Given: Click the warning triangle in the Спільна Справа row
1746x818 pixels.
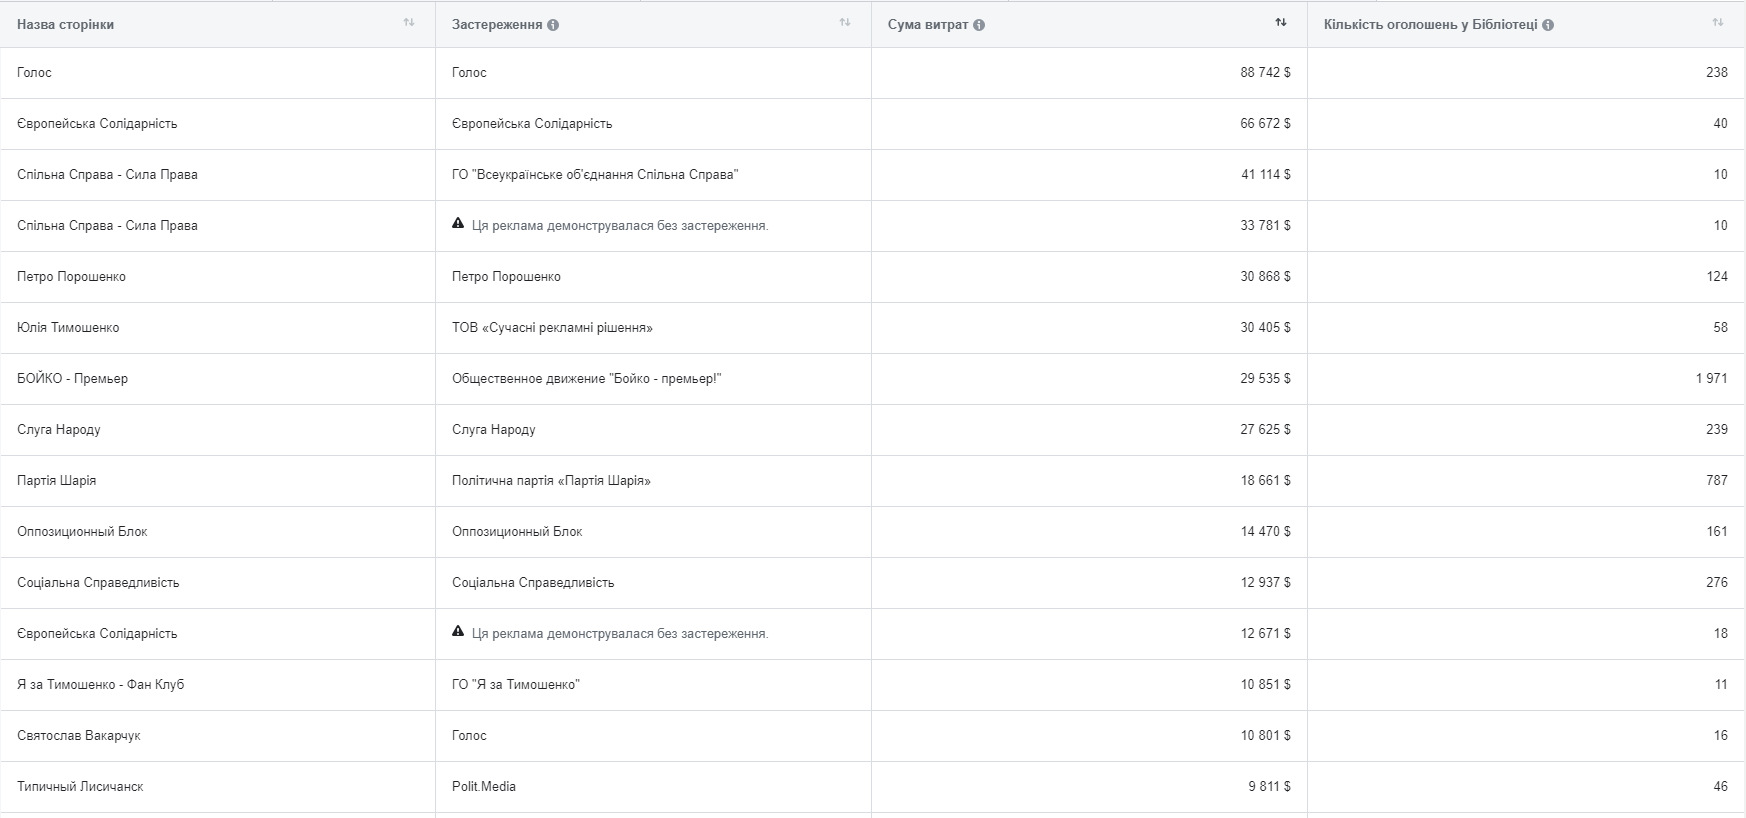Looking at the screenshot, I should [458, 224].
